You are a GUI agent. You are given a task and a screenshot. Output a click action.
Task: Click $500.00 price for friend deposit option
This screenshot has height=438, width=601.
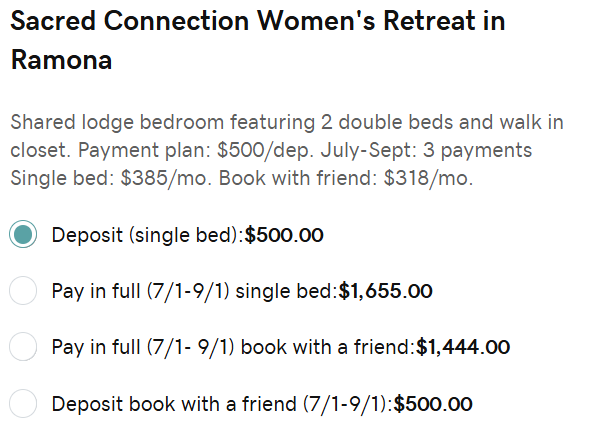433,404
